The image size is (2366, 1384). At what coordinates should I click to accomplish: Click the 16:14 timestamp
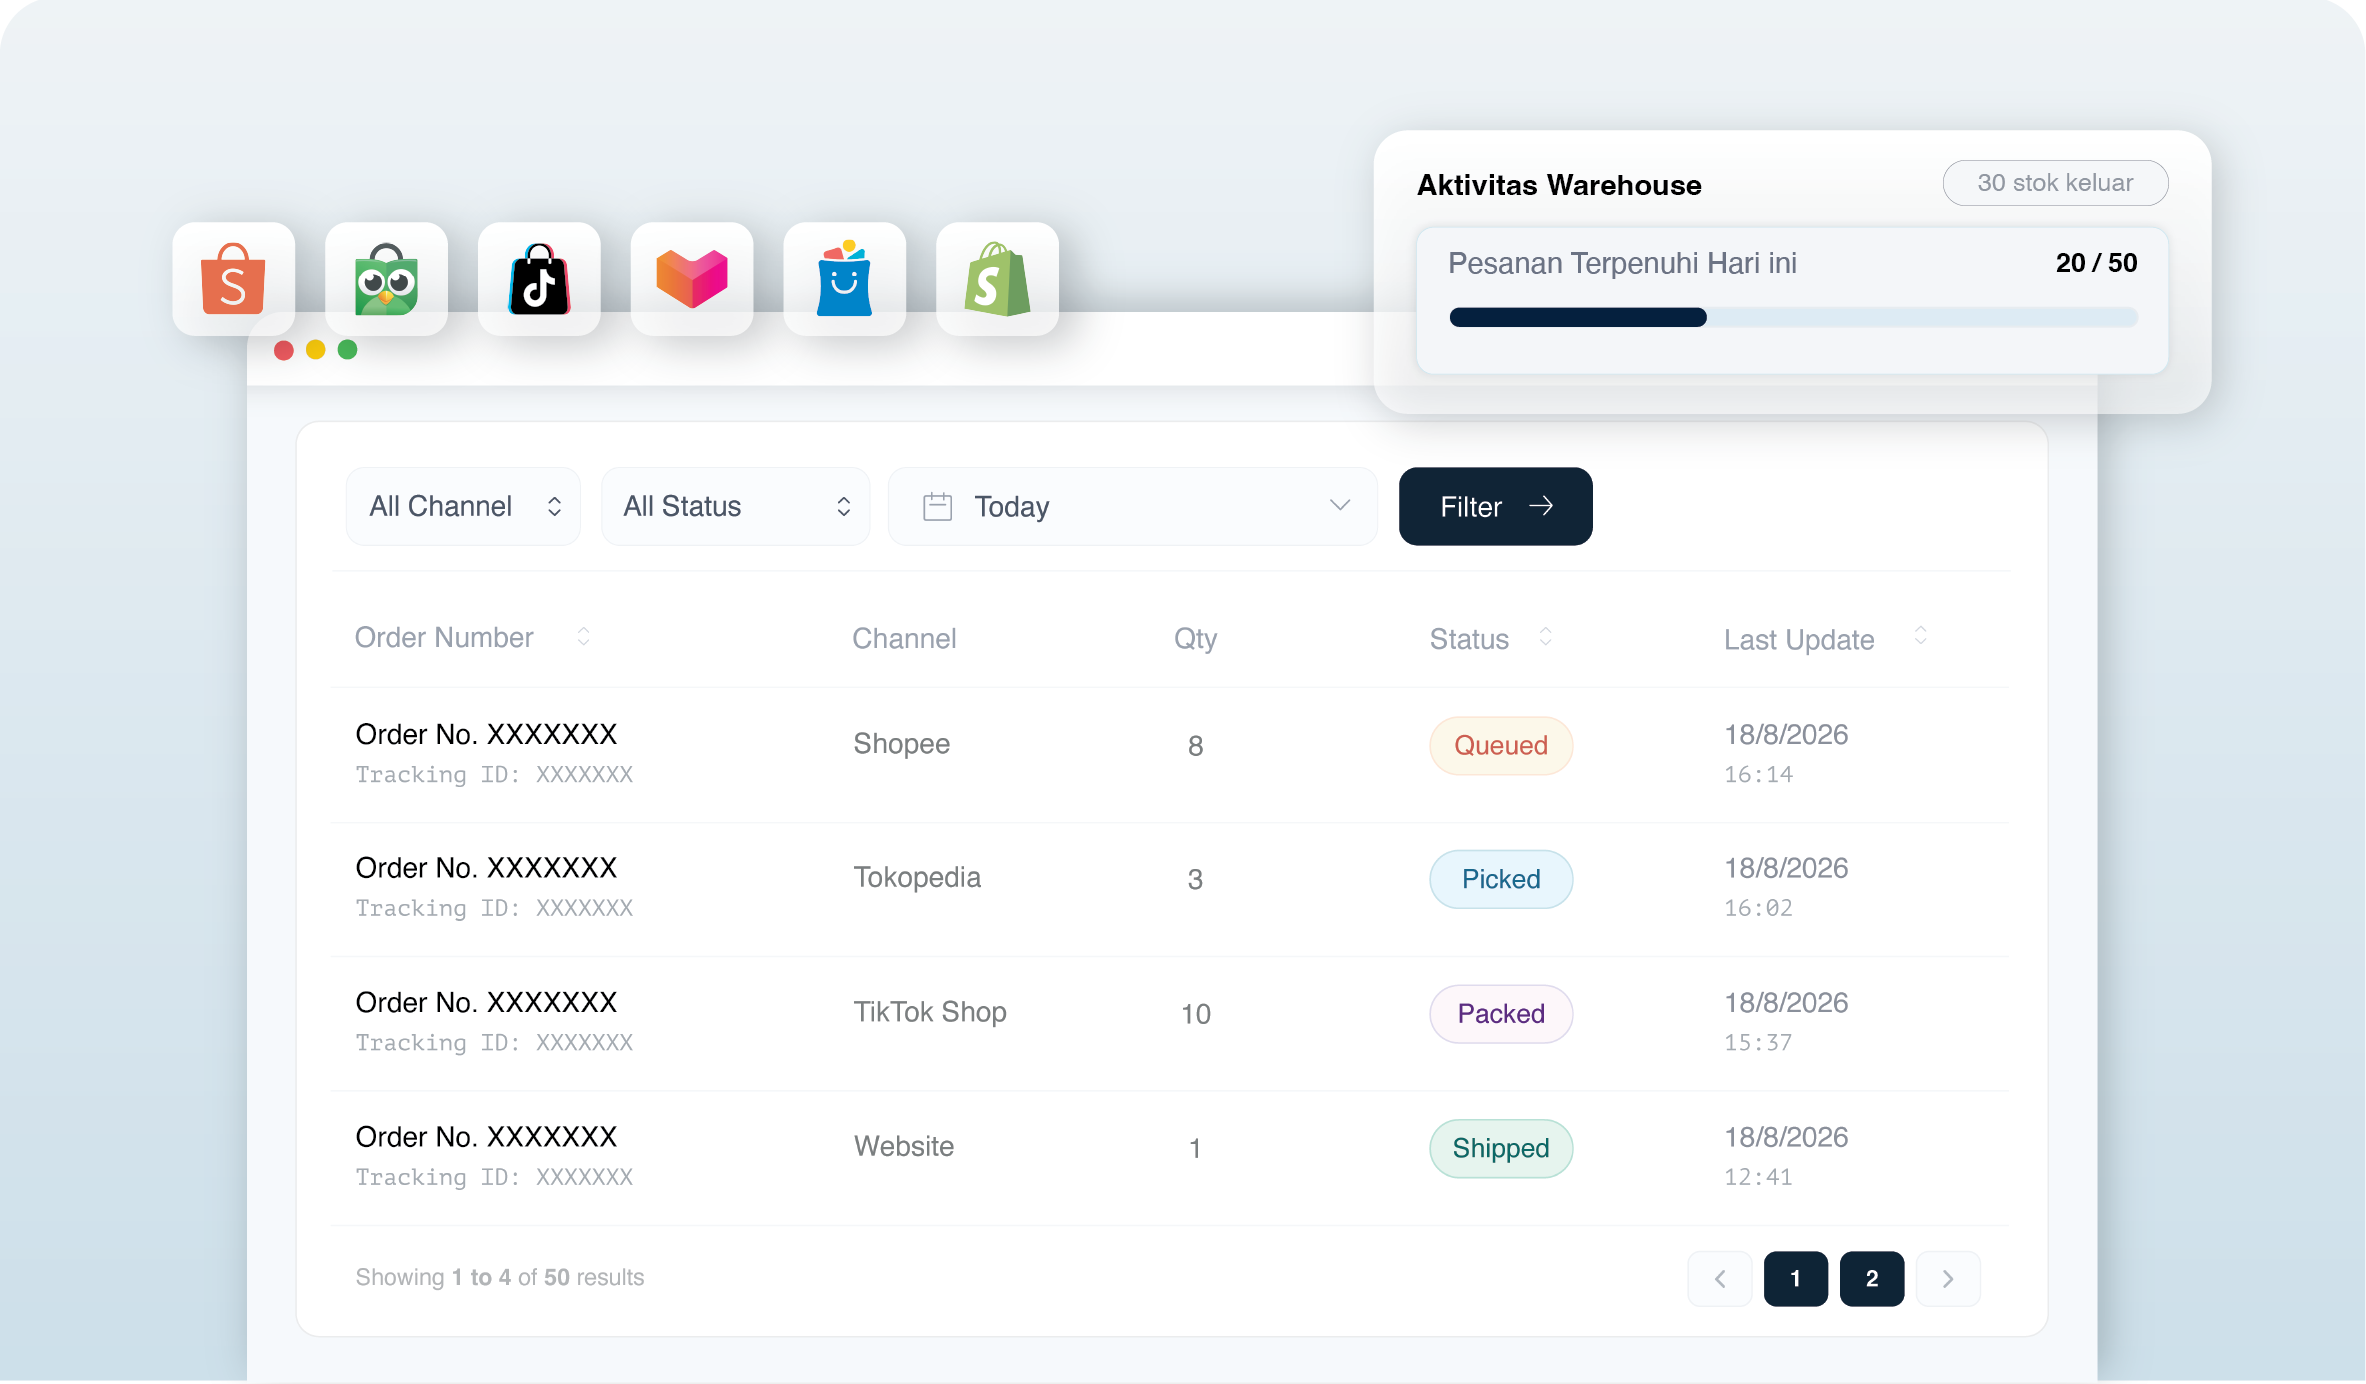click(1758, 774)
